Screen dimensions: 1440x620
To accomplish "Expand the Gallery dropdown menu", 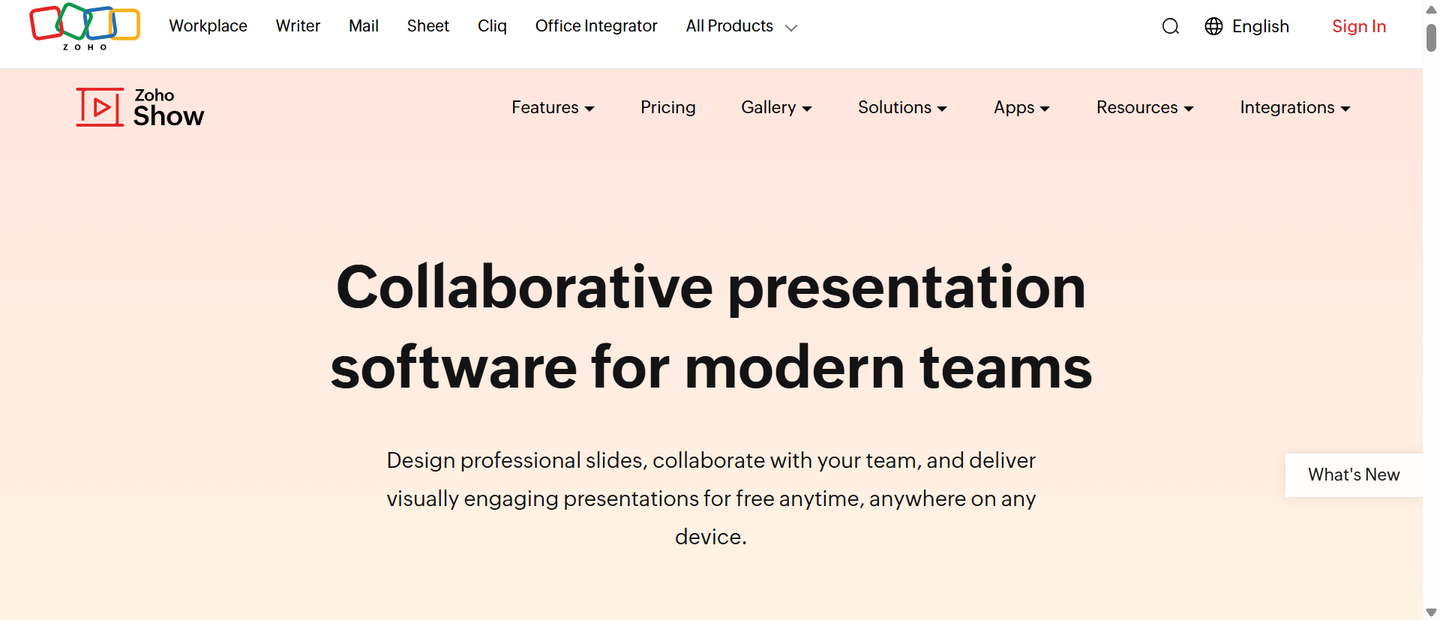I will click(776, 107).
